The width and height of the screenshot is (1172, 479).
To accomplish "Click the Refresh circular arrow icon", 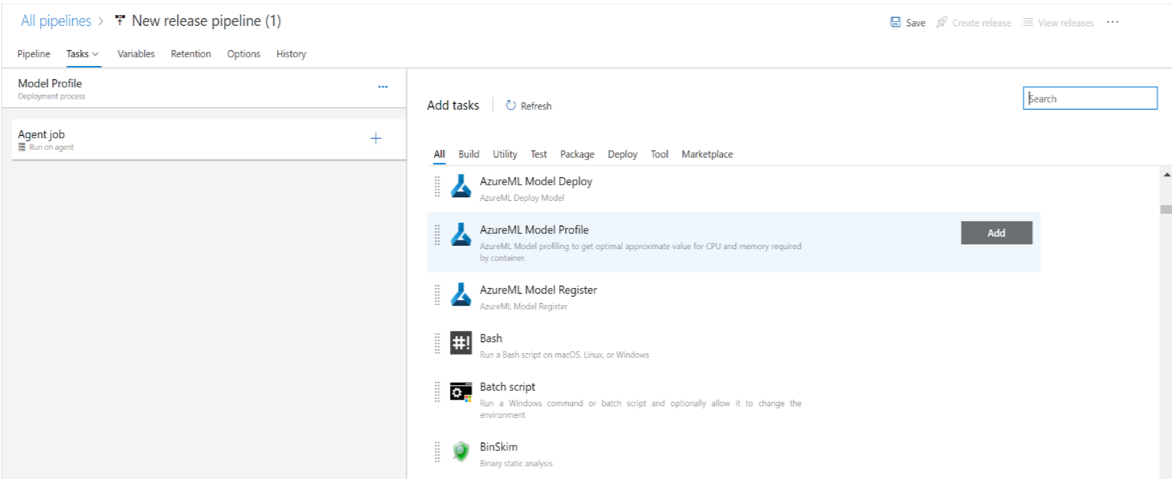I will tap(511, 105).
